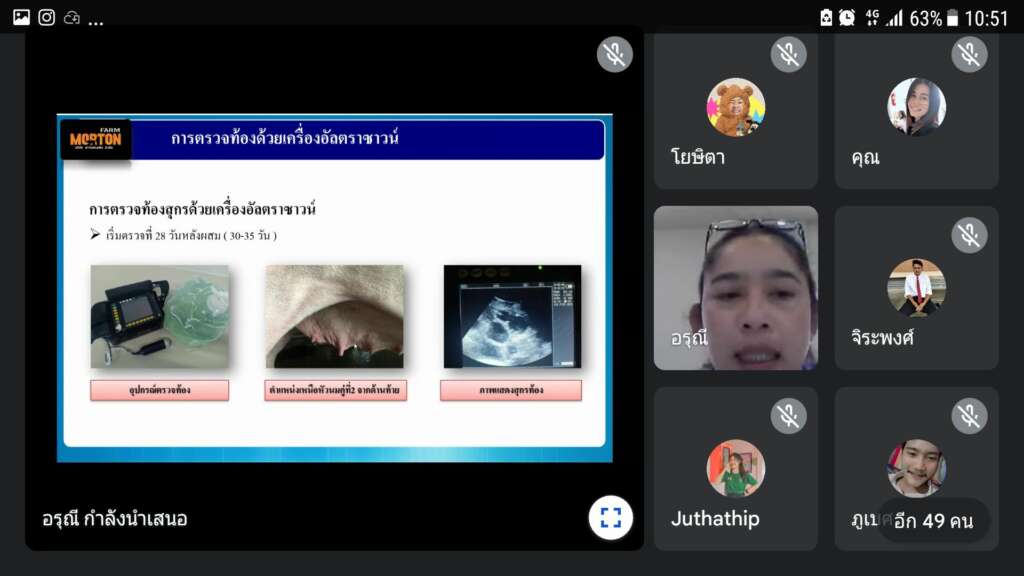Tap the fullscreen icon on the presentation
This screenshot has width=1024, height=576.
tap(610, 518)
